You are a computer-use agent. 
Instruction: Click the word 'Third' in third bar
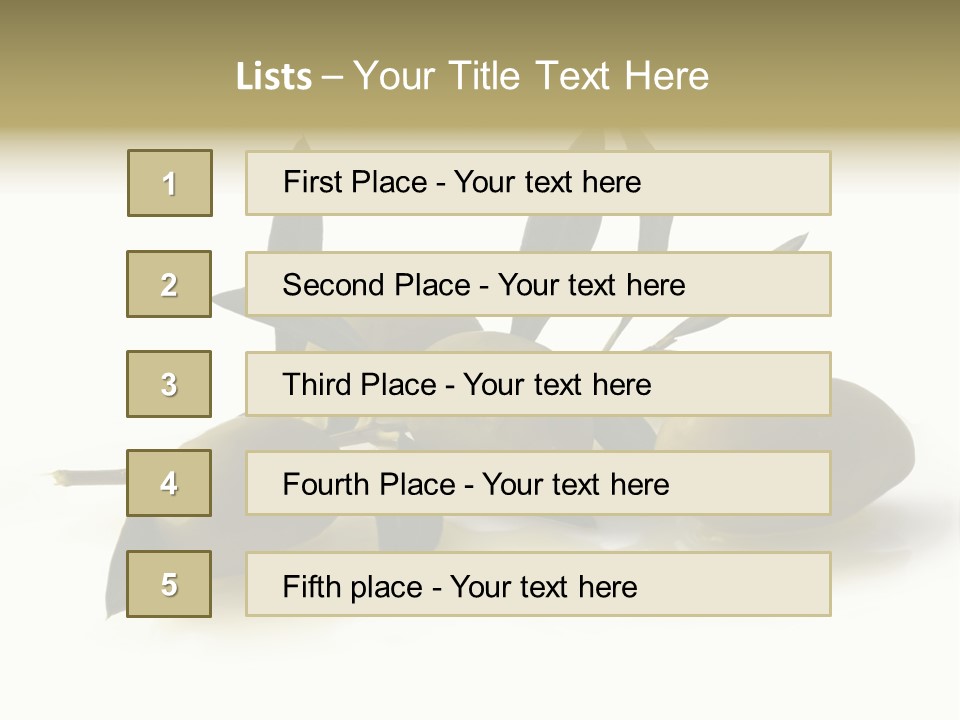point(318,385)
